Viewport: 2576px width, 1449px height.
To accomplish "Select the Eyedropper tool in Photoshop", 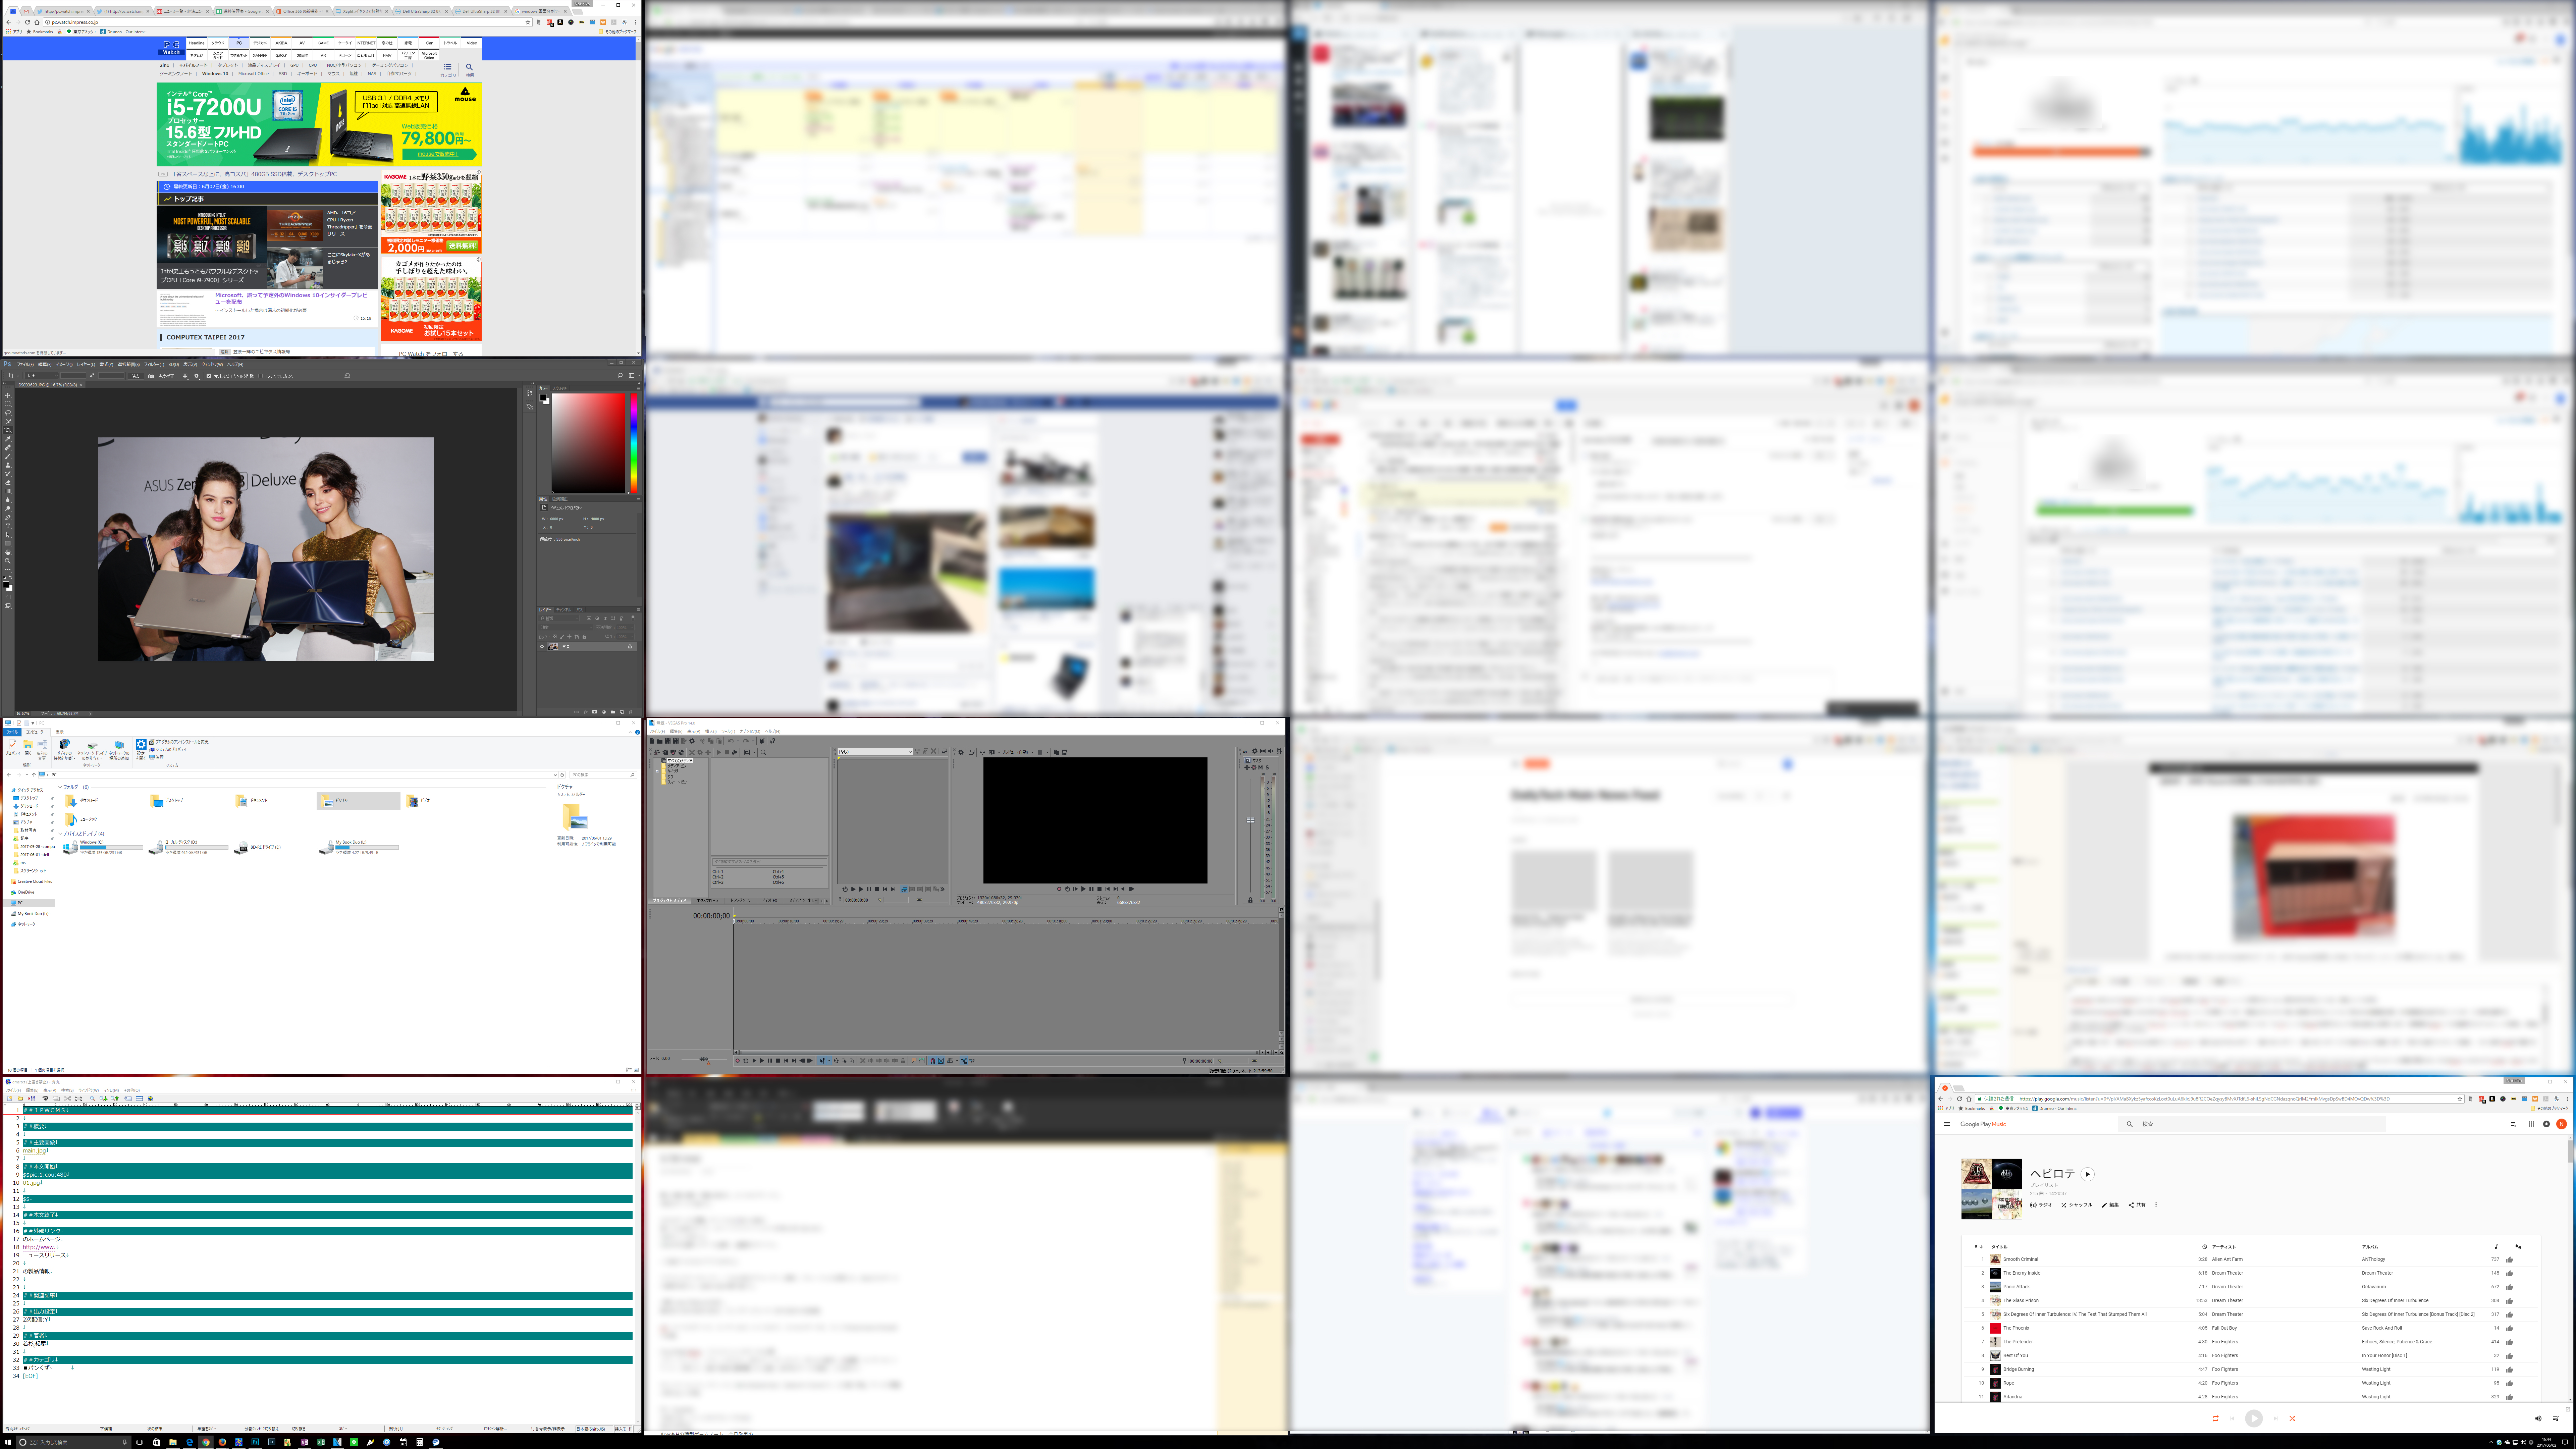I will point(8,439).
